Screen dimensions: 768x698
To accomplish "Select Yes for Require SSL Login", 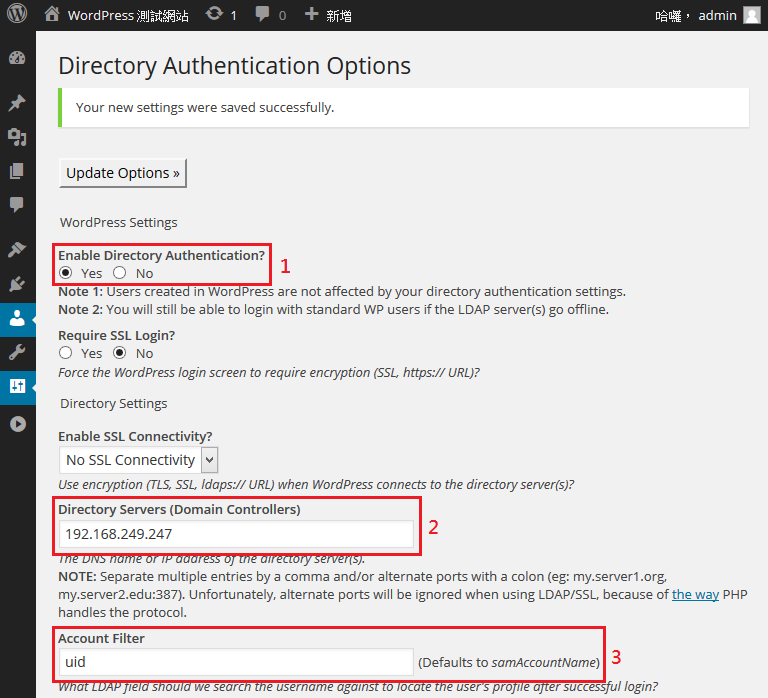I will point(66,353).
